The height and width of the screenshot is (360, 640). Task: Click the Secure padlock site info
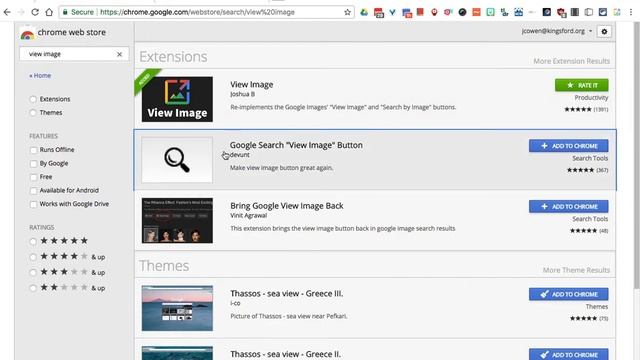pyautogui.click(x=78, y=12)
